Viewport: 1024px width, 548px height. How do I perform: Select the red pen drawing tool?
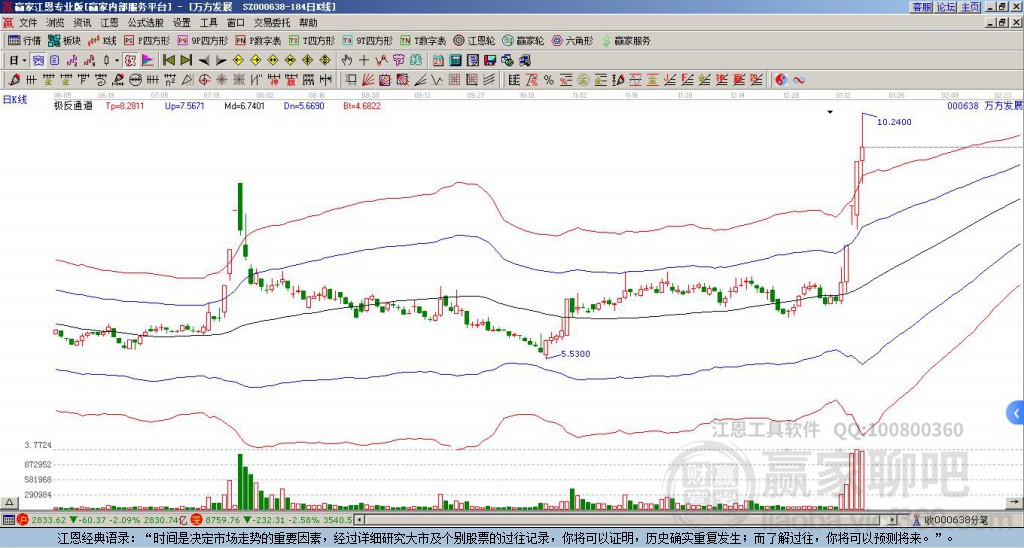pos(14,80)
